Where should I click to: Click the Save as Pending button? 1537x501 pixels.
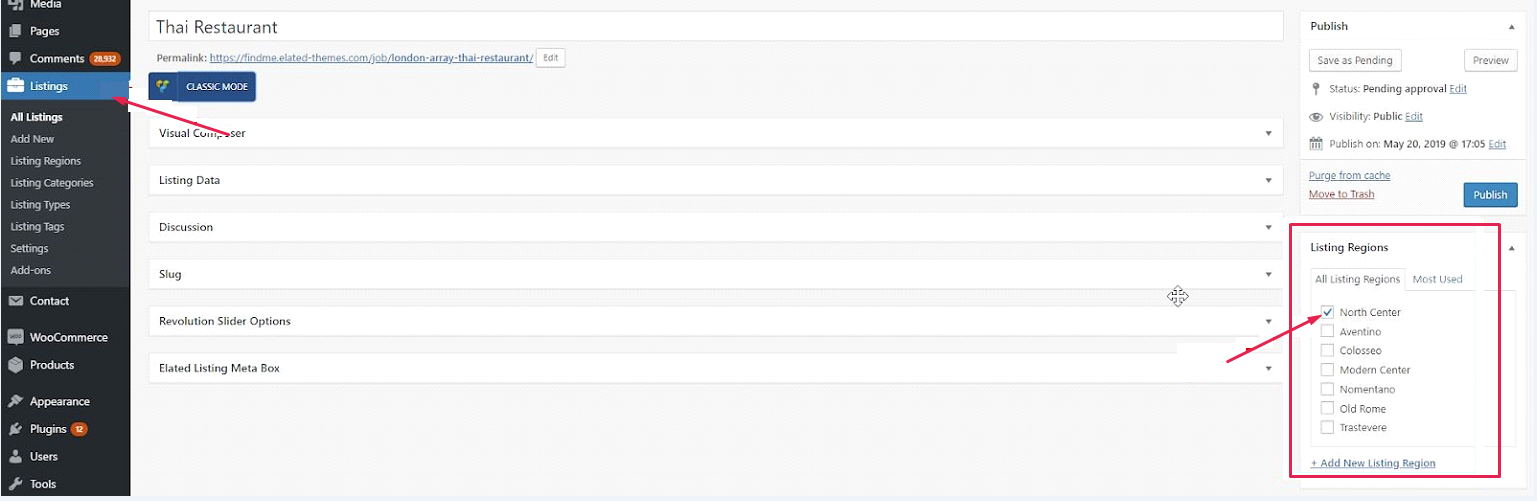click(x=1355, y=60)
